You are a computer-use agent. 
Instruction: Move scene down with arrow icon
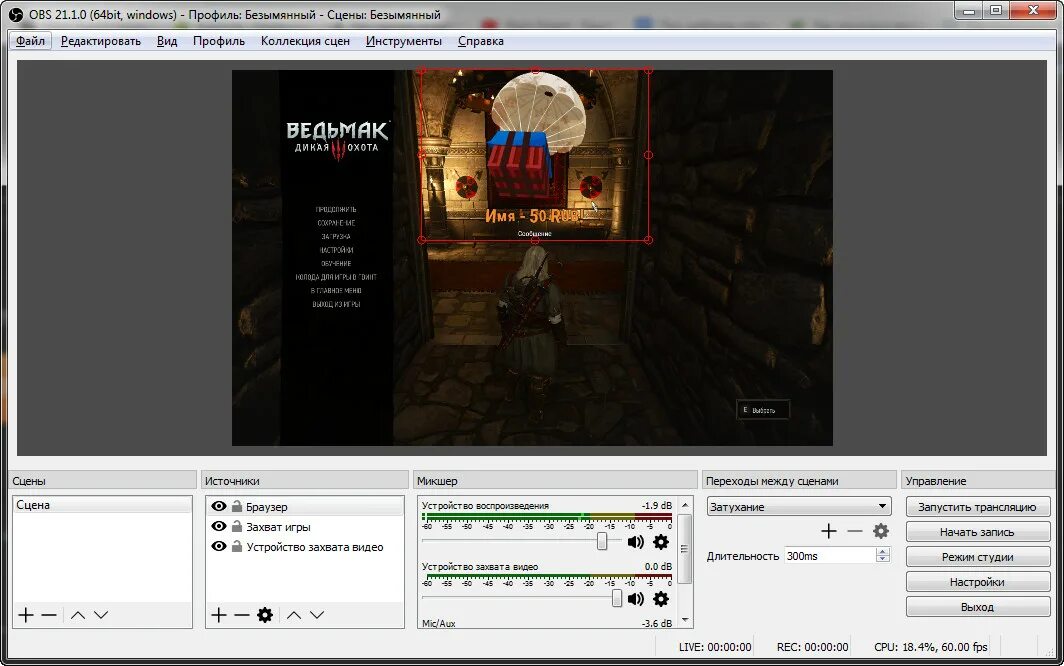tap(101, 615)
